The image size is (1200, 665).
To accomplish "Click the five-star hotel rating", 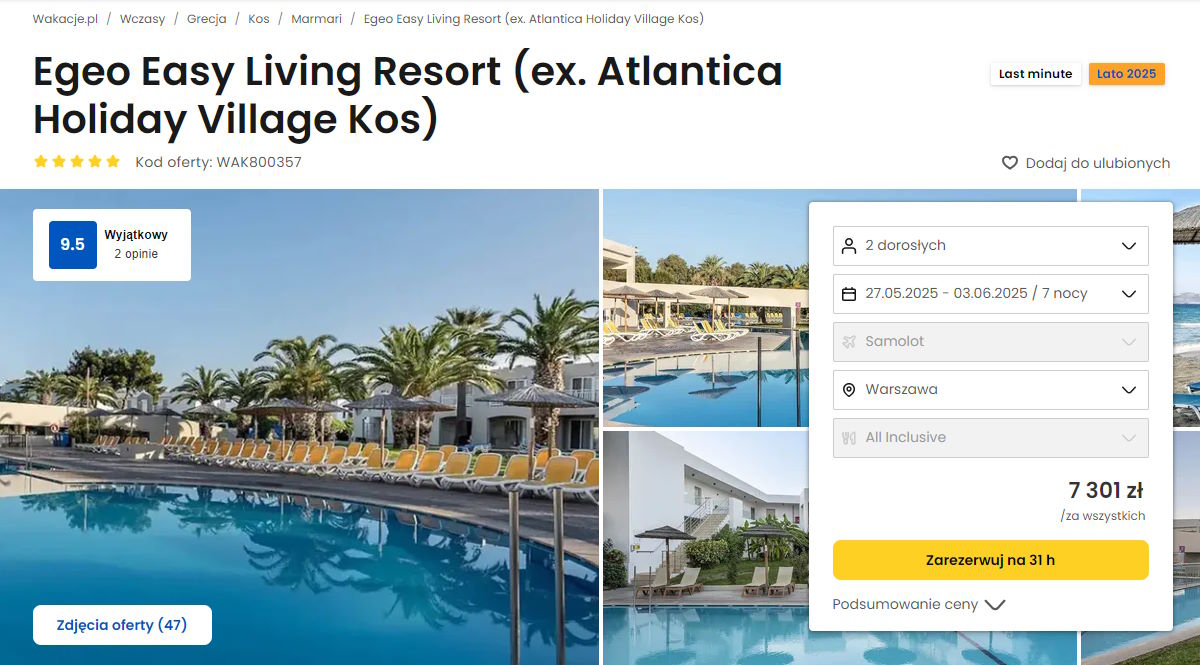I will click(x=77, y=161).
